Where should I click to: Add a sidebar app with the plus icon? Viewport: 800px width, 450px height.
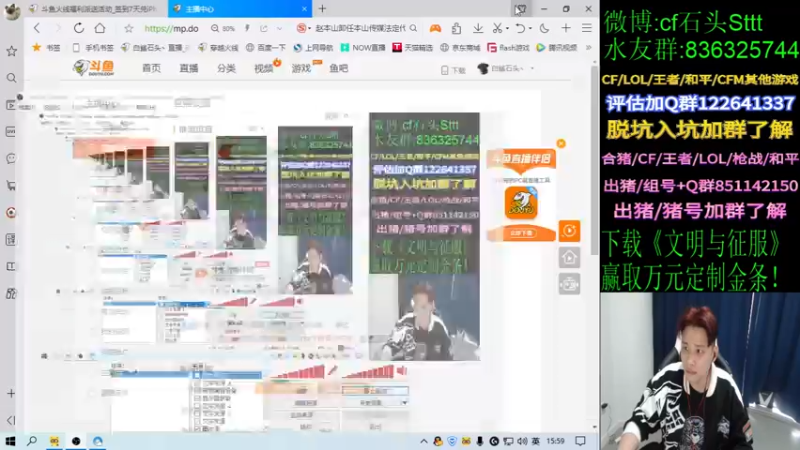point(11,393)
